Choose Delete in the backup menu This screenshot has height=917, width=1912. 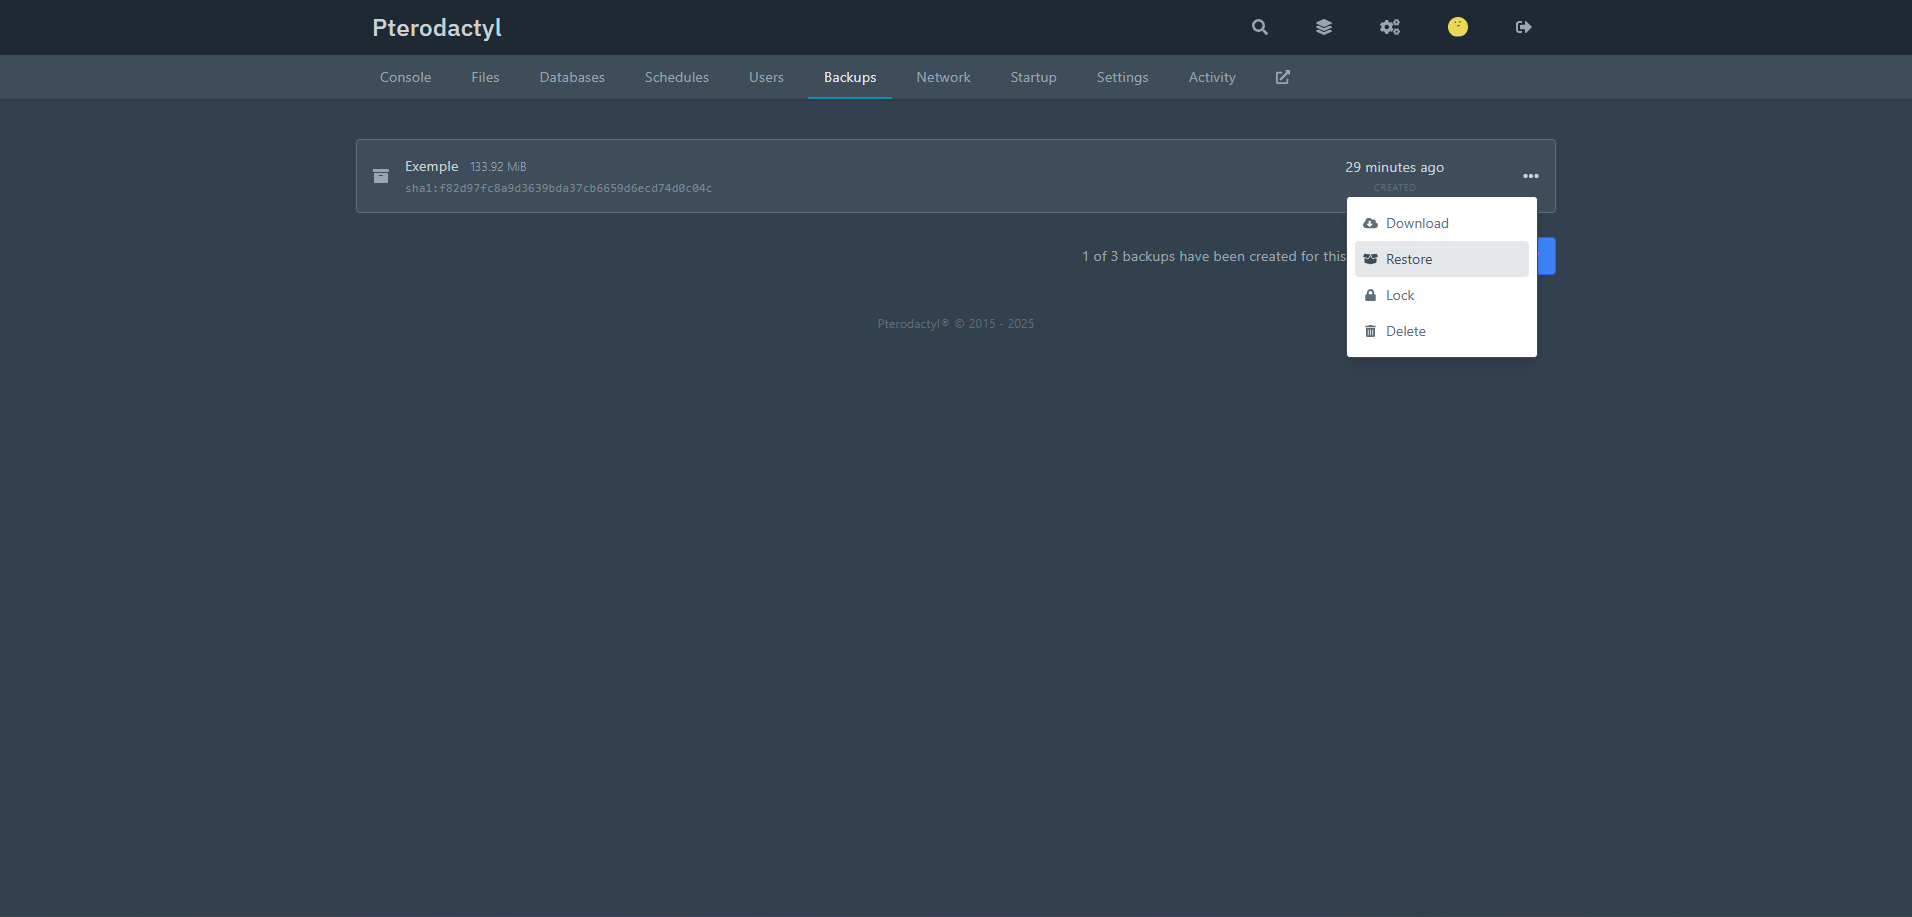pos(1442,331)
